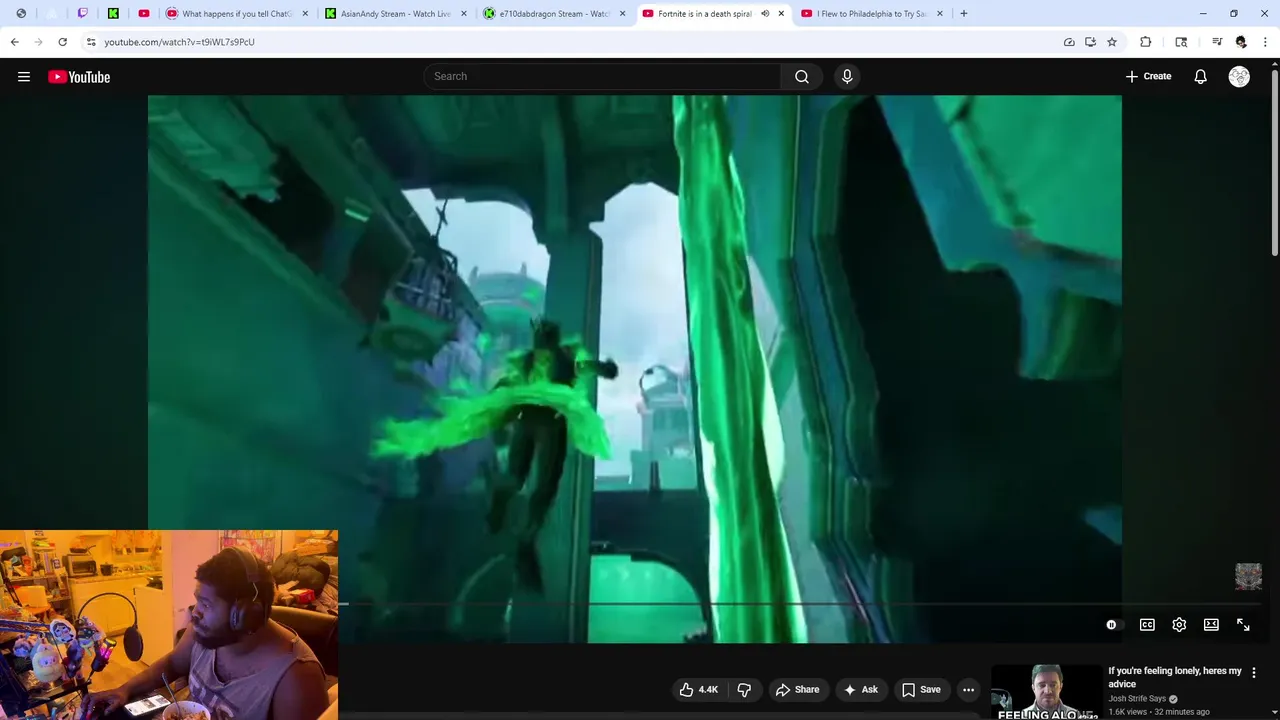Viewport: 1280px width, 720px height.
Task: Switch to the pinned Kick tab
Action: click(113, 14)
